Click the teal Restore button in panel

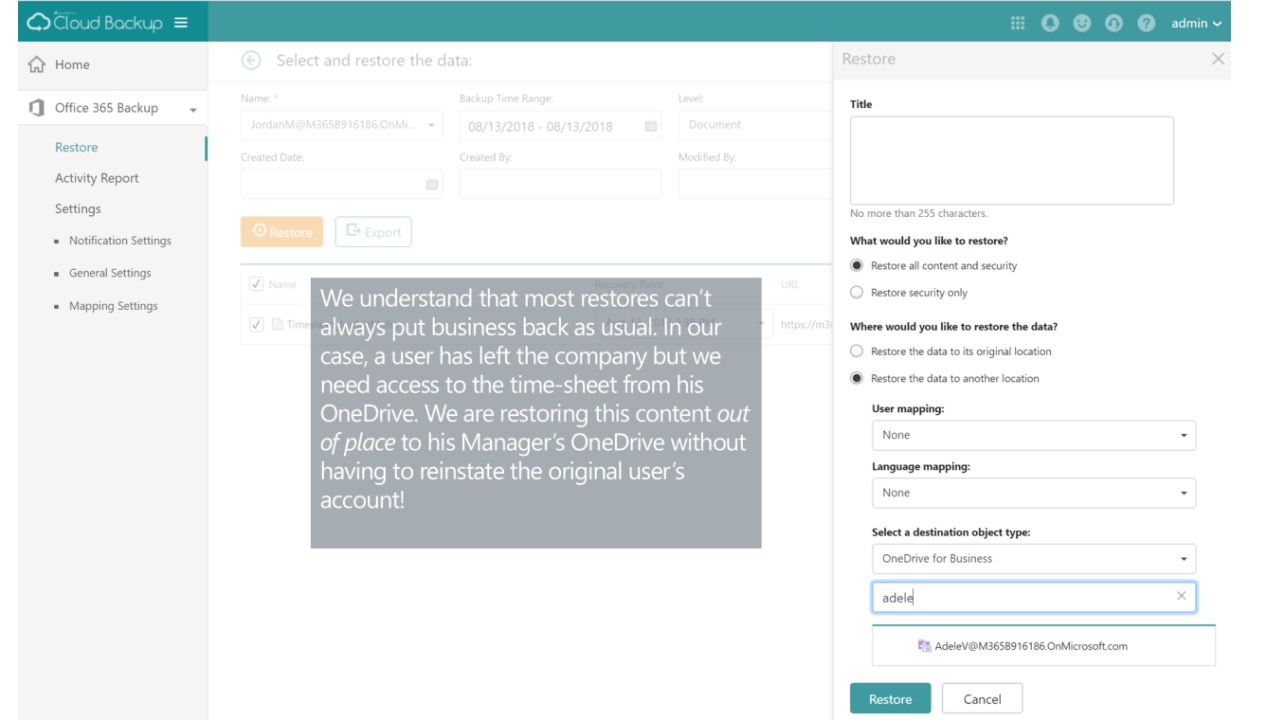tap(890, 699)
